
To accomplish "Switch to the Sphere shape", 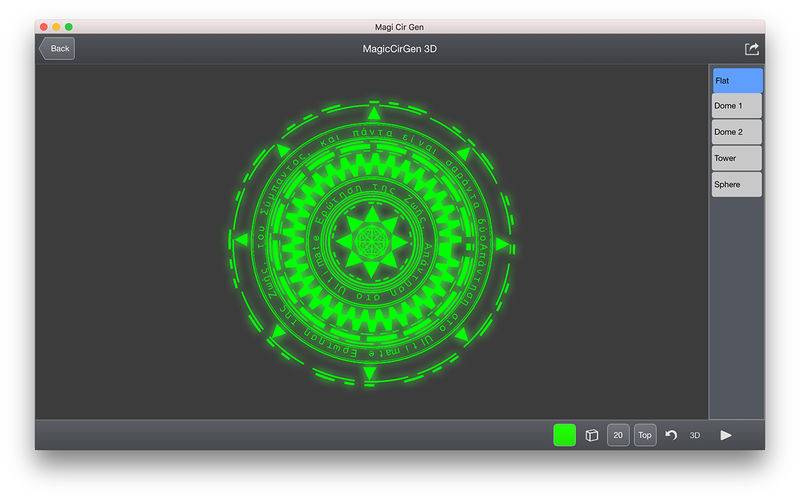I will point(737,184).
